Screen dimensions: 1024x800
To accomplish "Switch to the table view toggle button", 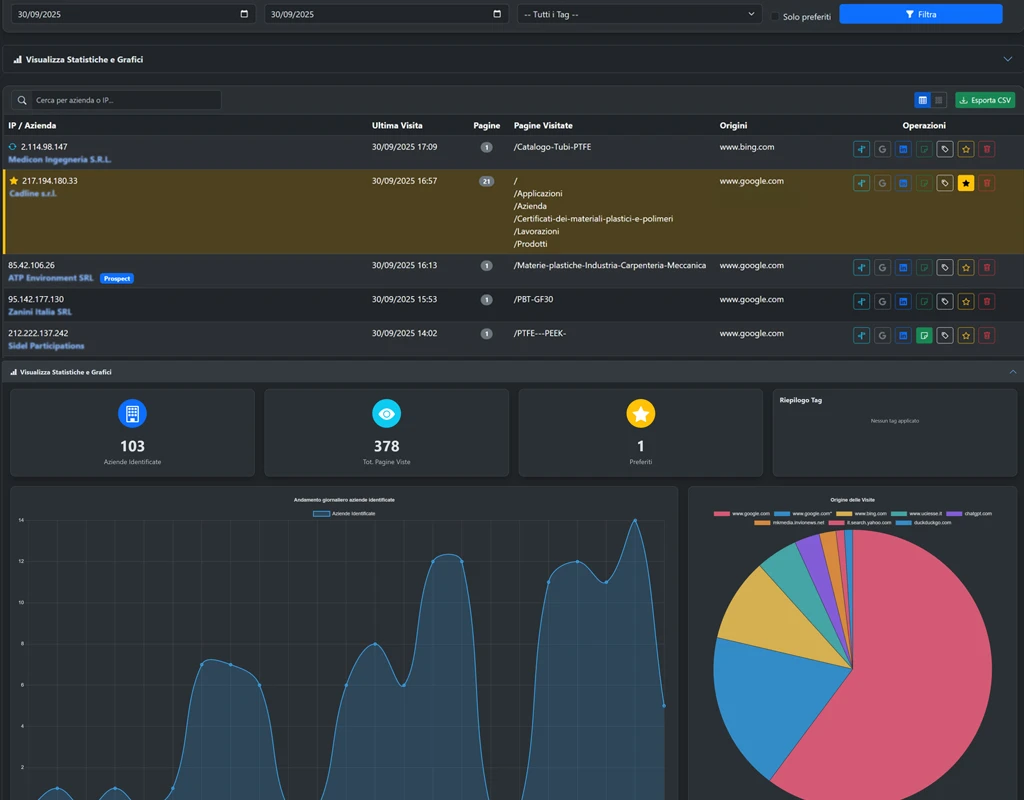I will pyautogui.click(x=922, y=100).
